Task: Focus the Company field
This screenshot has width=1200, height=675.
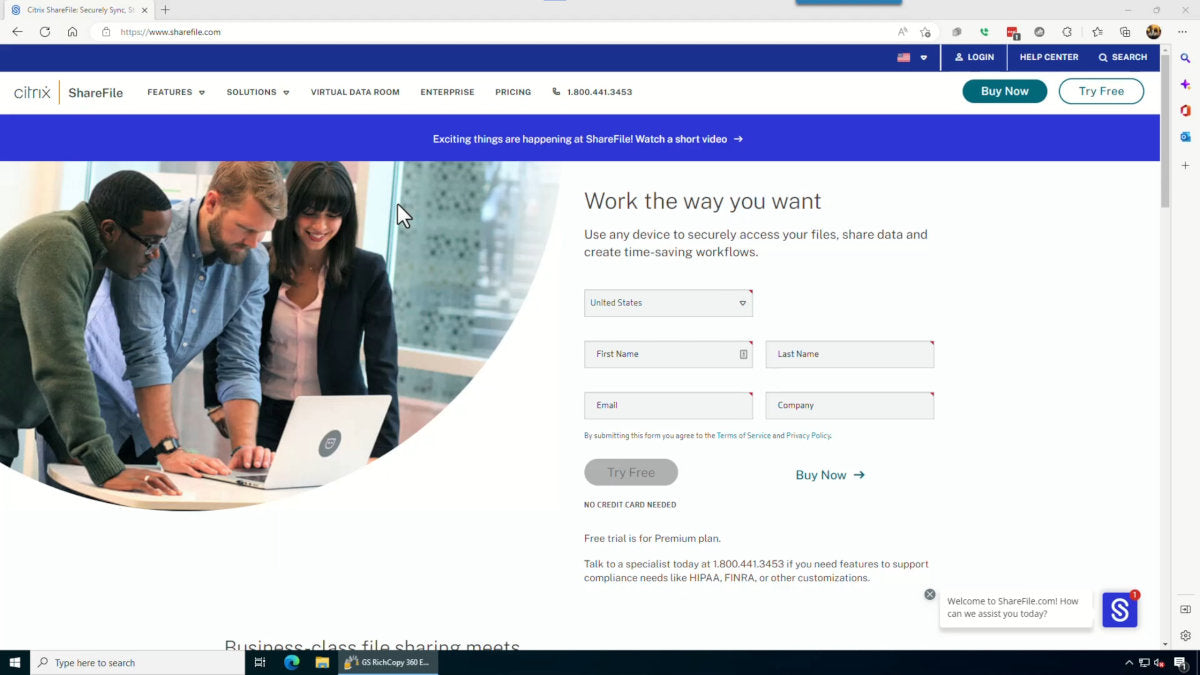Action: (x=850, y=405)
